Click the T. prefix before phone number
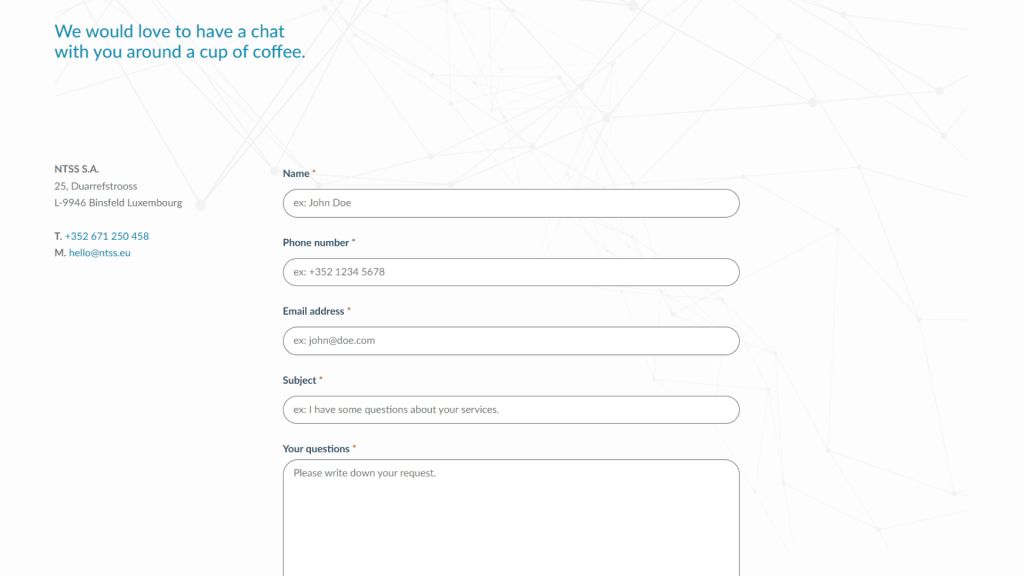The image size is (1024, 576). click(x=58, y=236)
